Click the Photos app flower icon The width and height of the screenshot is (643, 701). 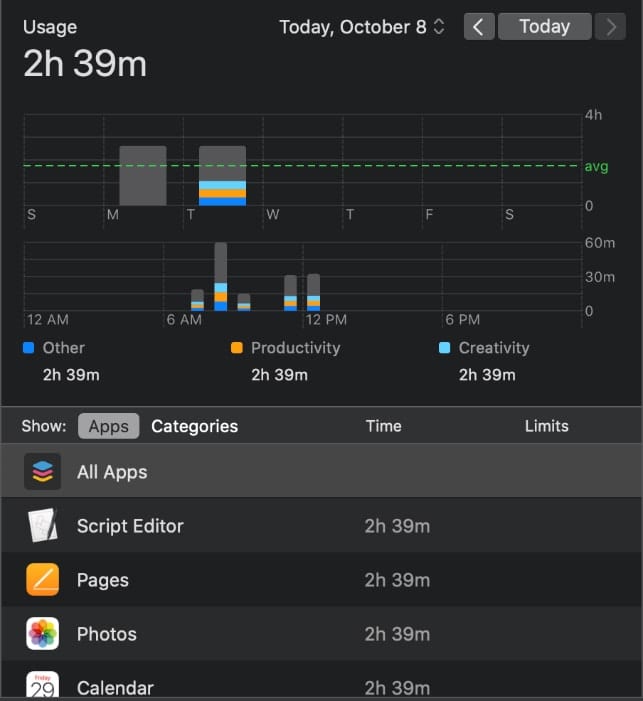point(42,634)
